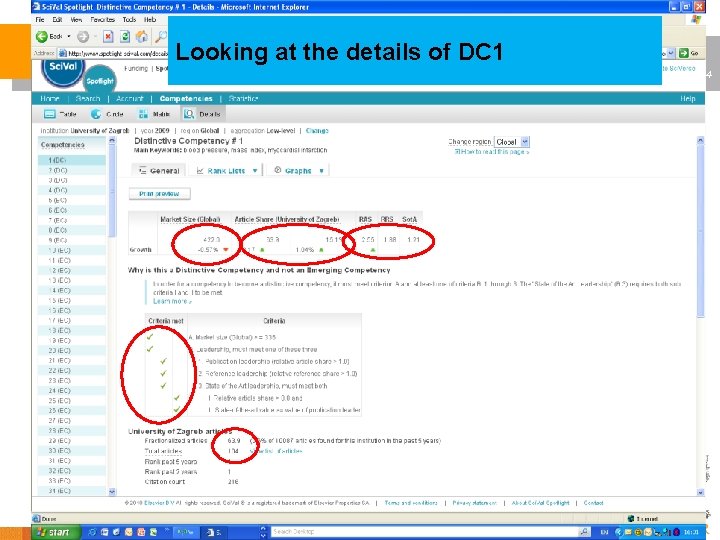Click the Terms and conditions footer link
The height and width of the screenshot is (540, 720).
pyautogui.click(x=411, y=503)
